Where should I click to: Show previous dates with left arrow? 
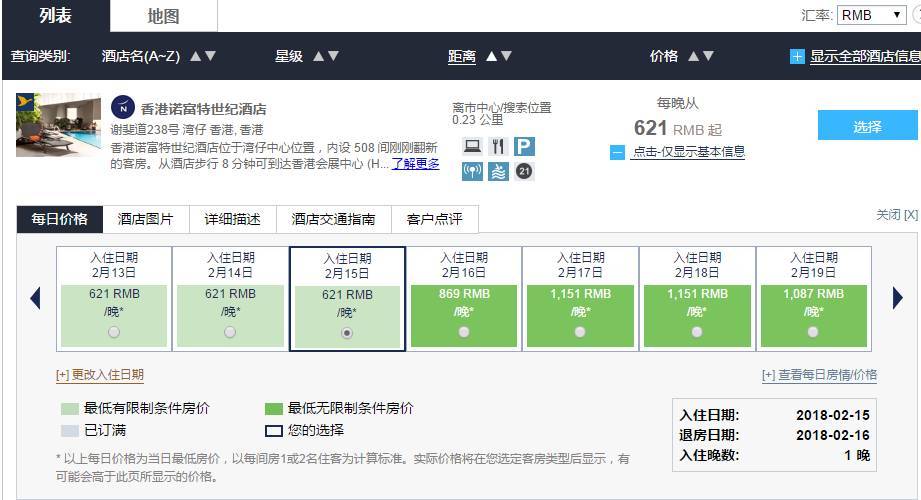click(36, 298)
